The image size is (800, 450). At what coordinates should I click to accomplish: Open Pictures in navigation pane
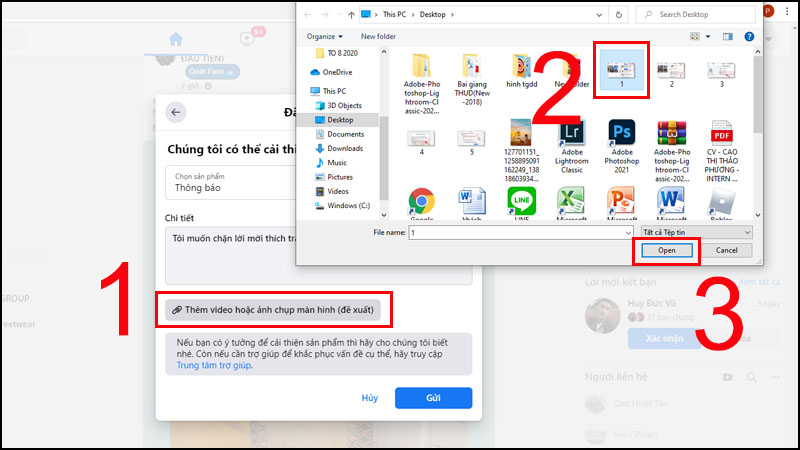point(334,177)
